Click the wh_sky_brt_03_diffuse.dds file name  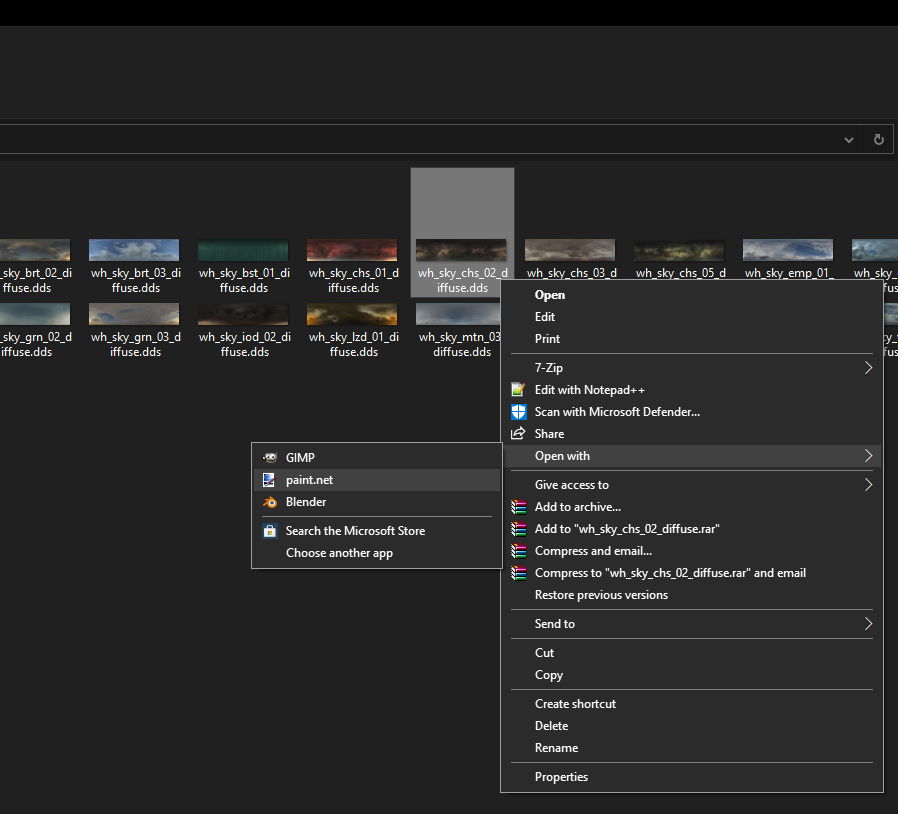click(136, 281)
